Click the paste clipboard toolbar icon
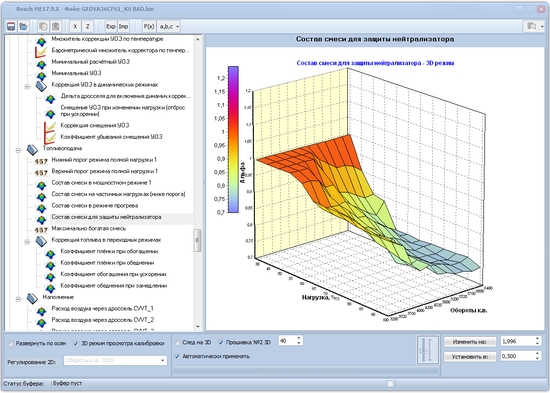Screen dimensions: 550x393 click(55, 26)
